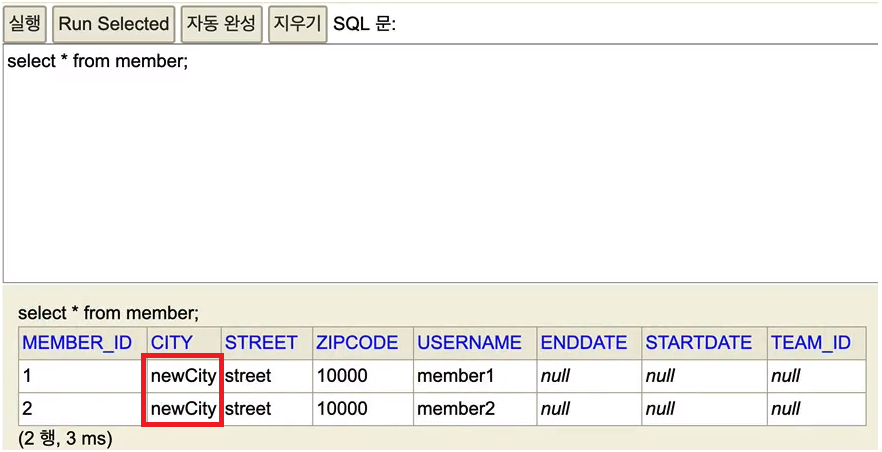The image size is (882, 452).
Task: Click MEMBER_ID cell with value 1
Action: [83, 376]
